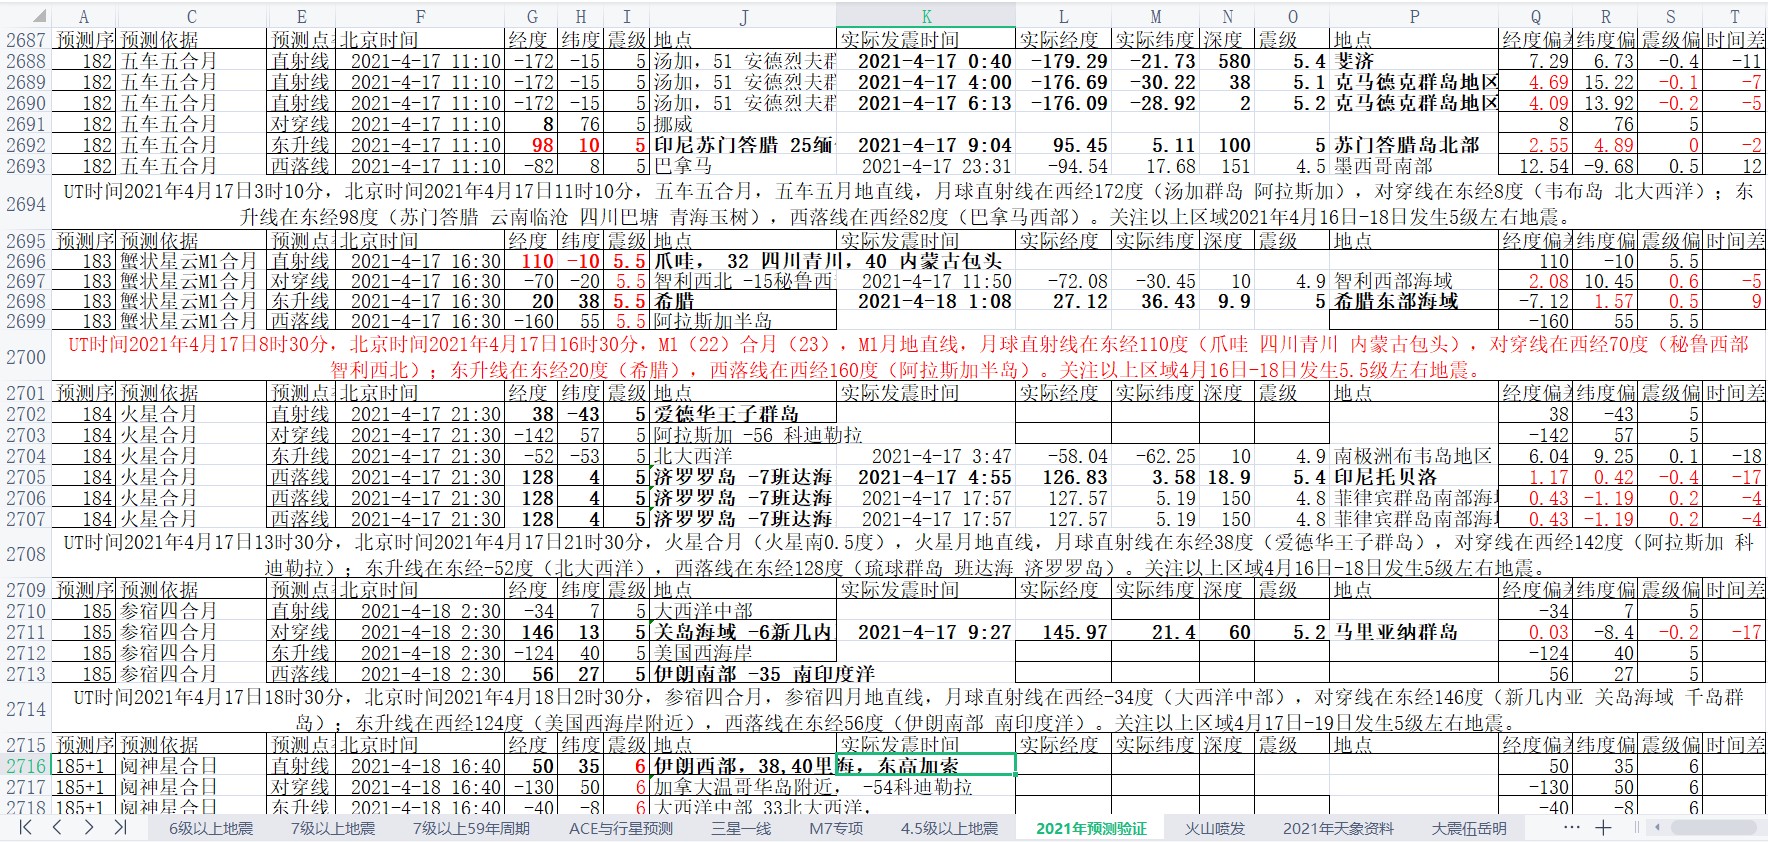Open the M7专项 sheet tab

[x=835, y=828]
